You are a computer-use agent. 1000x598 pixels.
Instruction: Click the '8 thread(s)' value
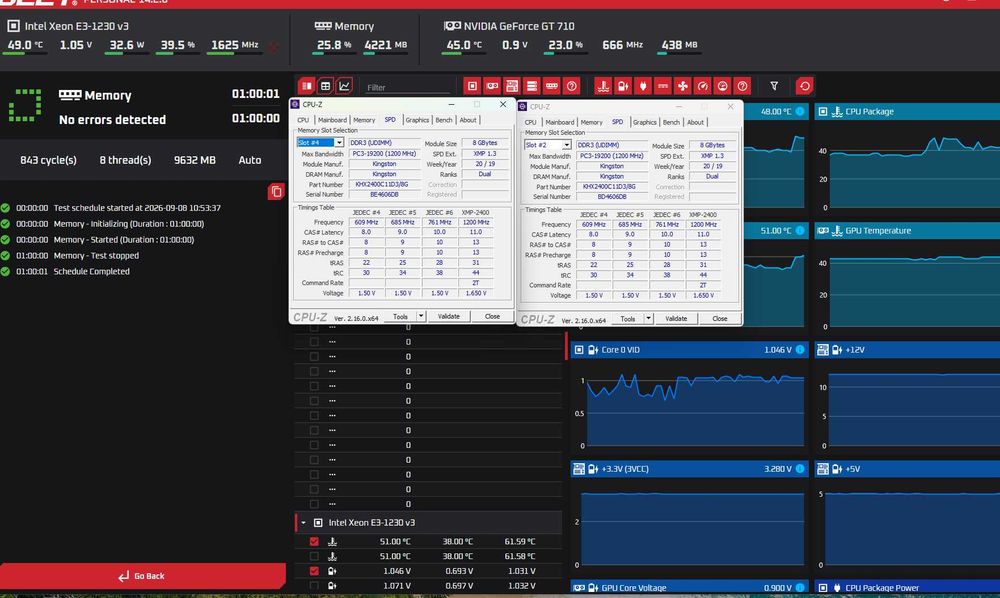pos(125,160)
